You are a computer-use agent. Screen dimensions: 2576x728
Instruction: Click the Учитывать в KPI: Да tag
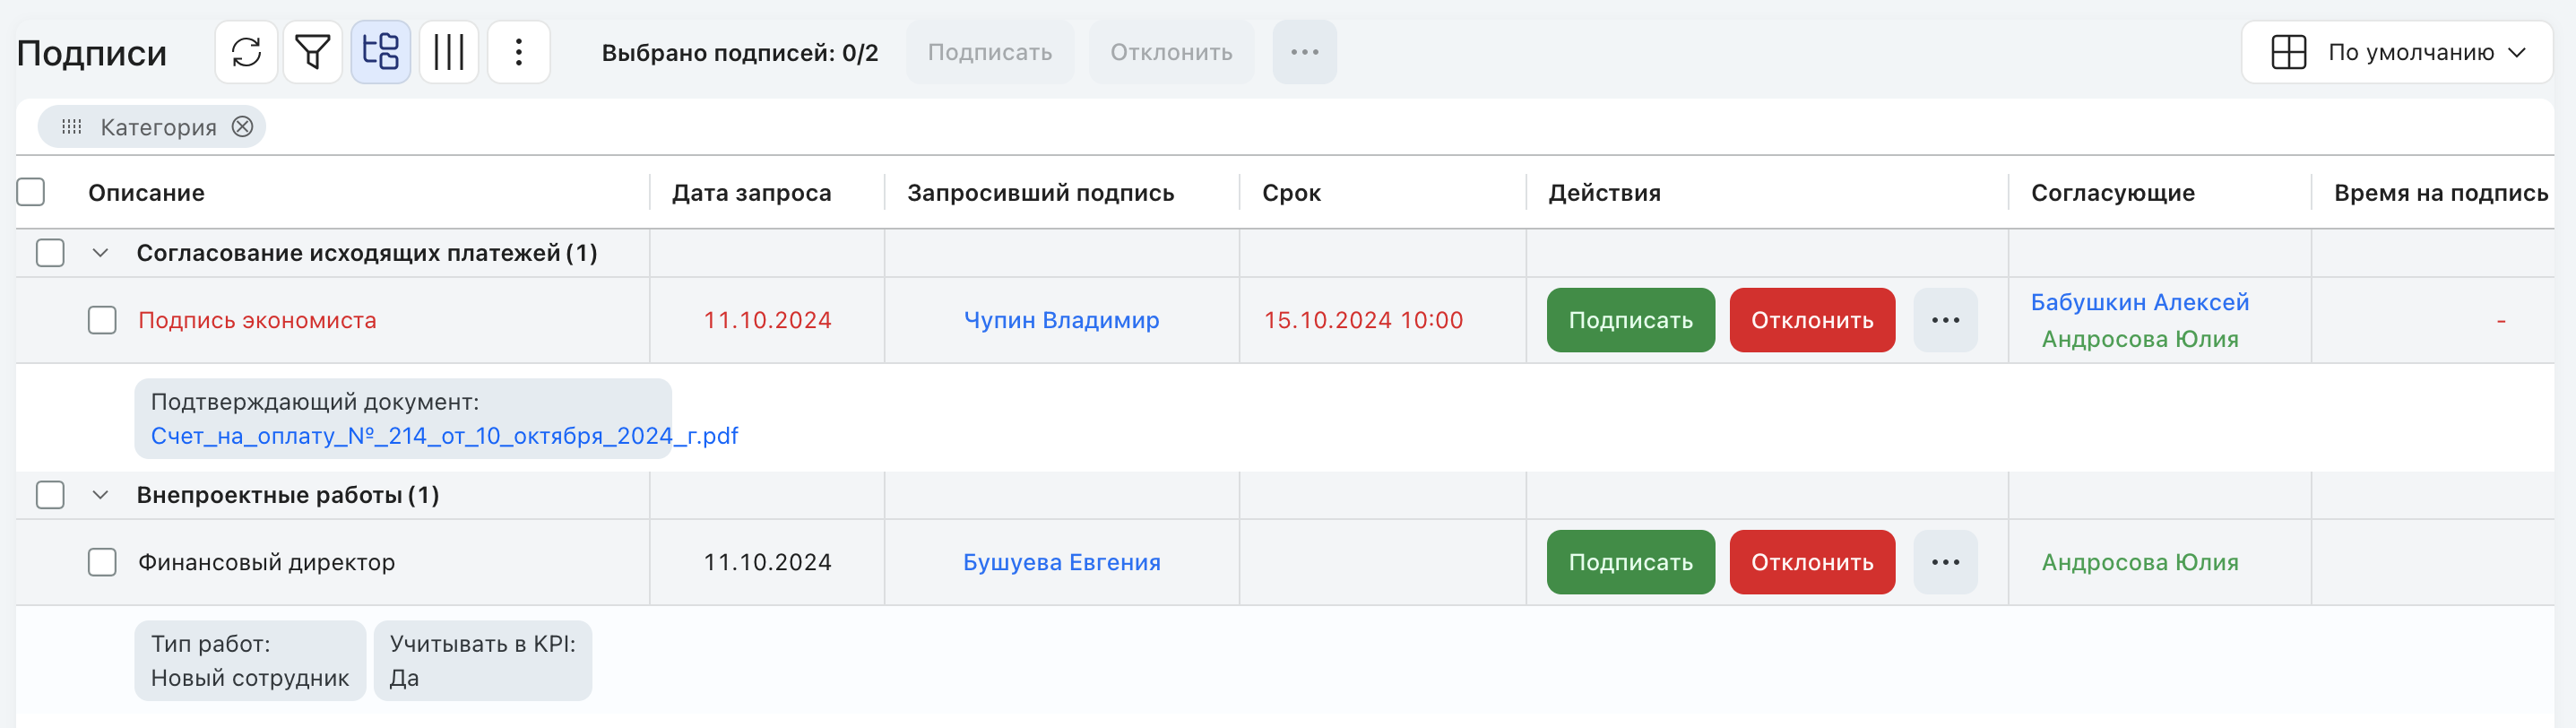click(x=482, y=661)
